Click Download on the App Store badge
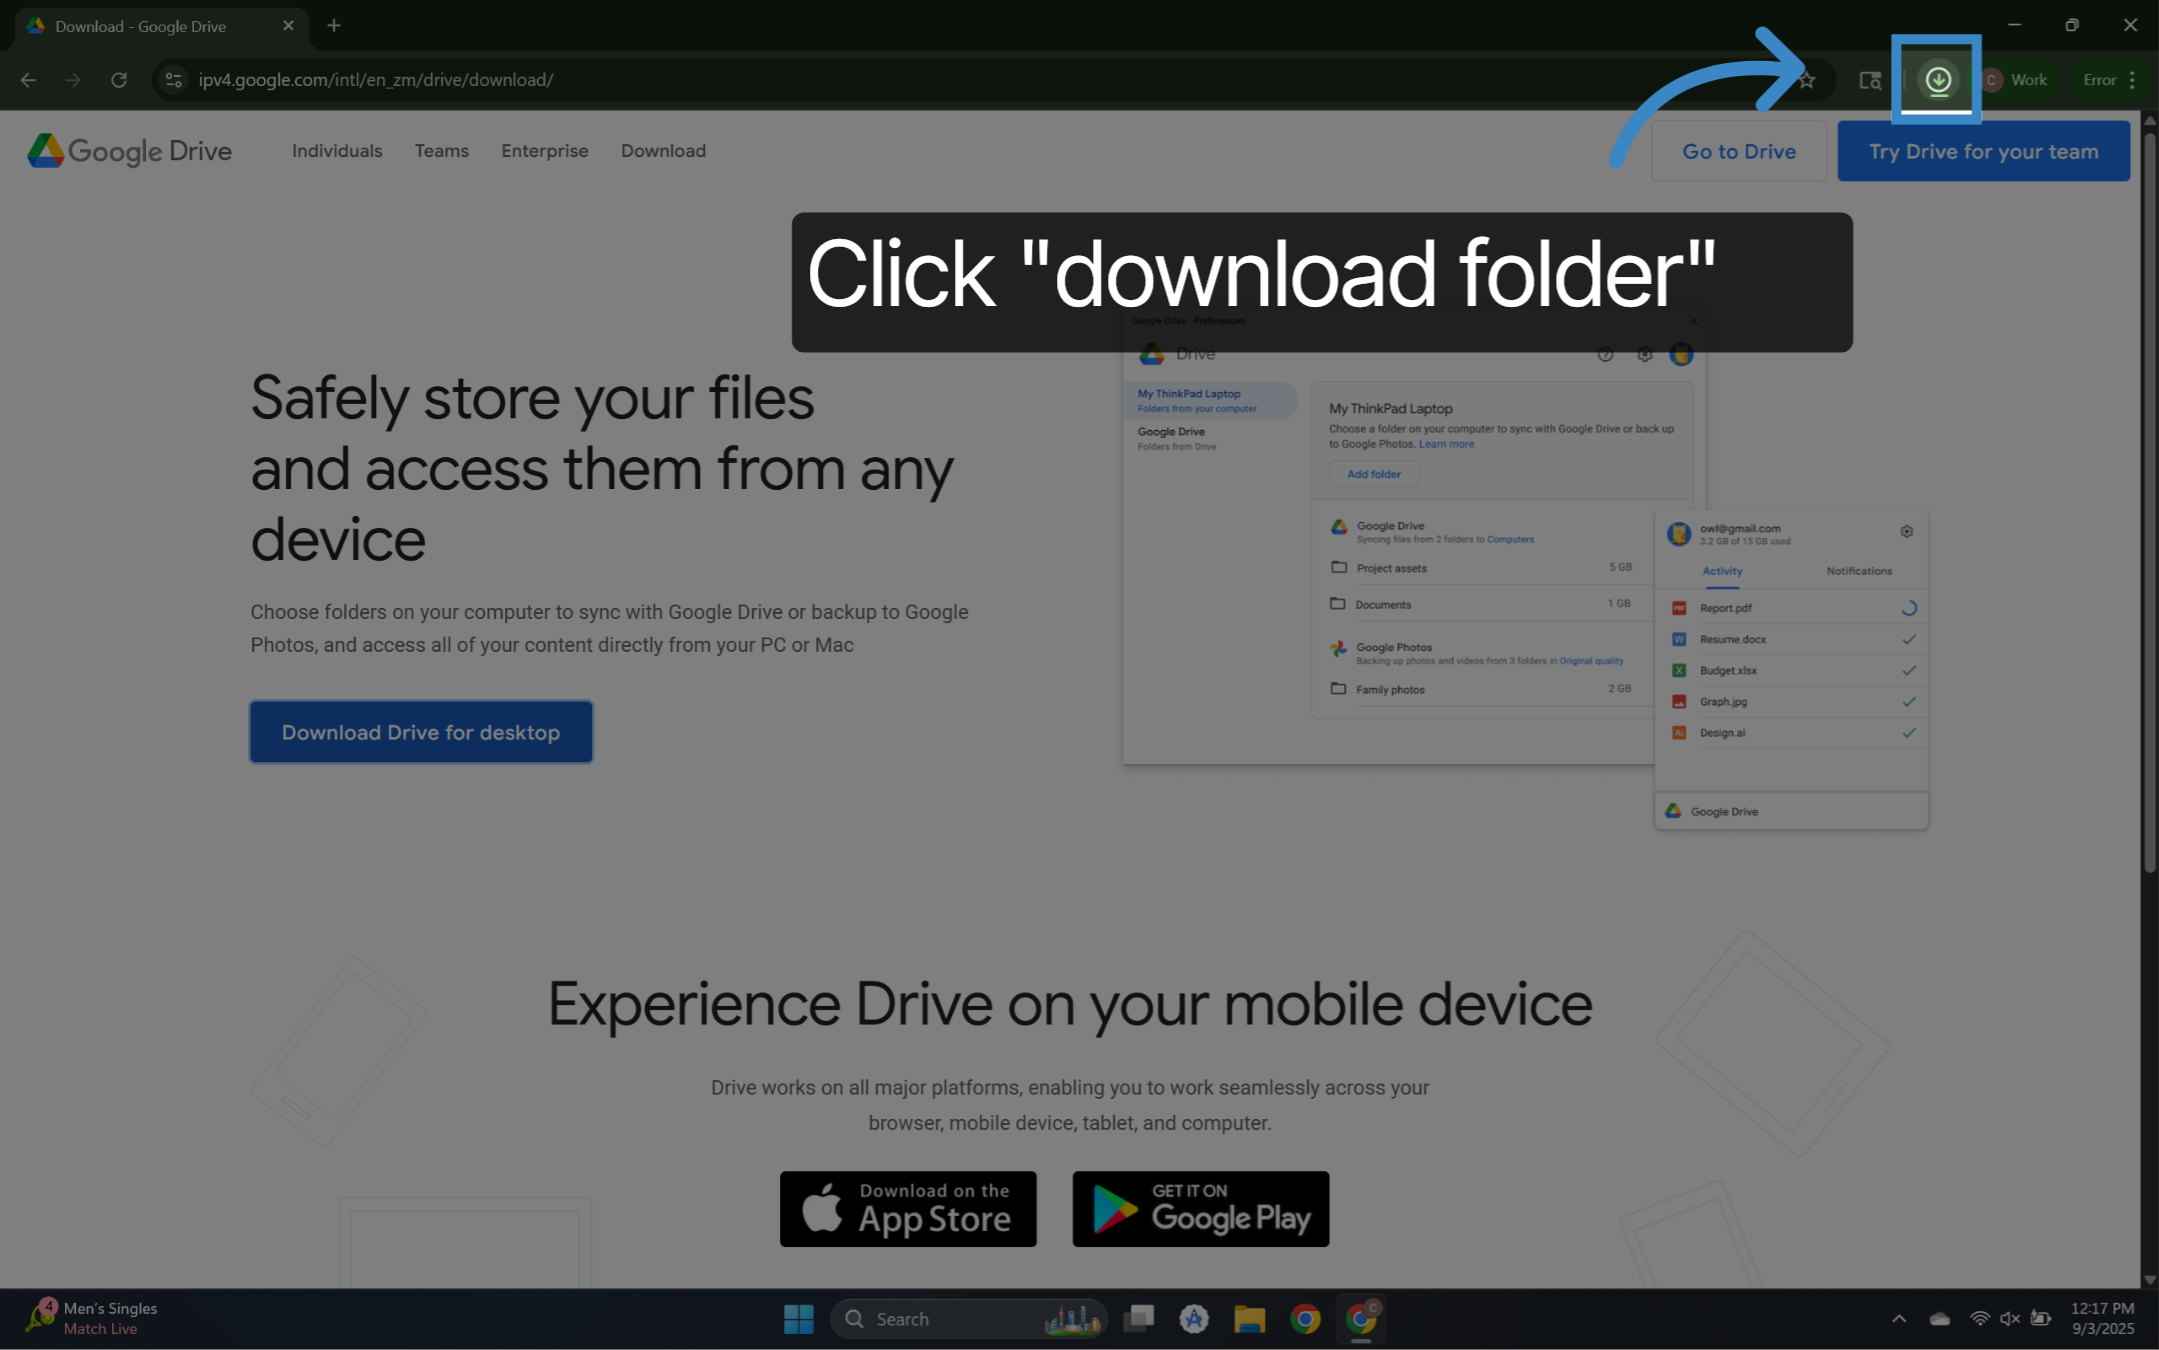This screenshot has width=2159, height=1350. pyautogui.click(x=908, y=1209)
